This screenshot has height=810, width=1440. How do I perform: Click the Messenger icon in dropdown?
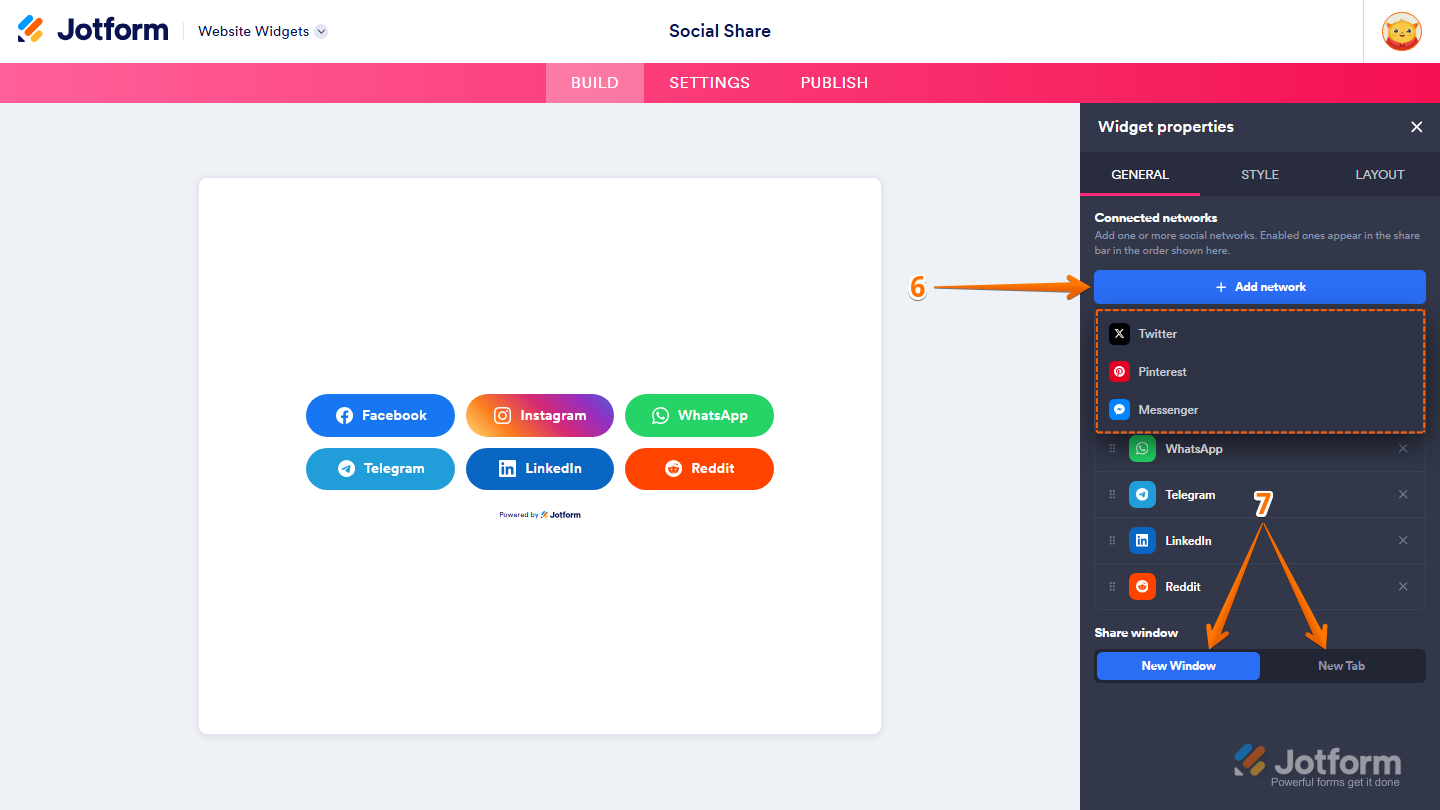click(x=1119, y=410)
